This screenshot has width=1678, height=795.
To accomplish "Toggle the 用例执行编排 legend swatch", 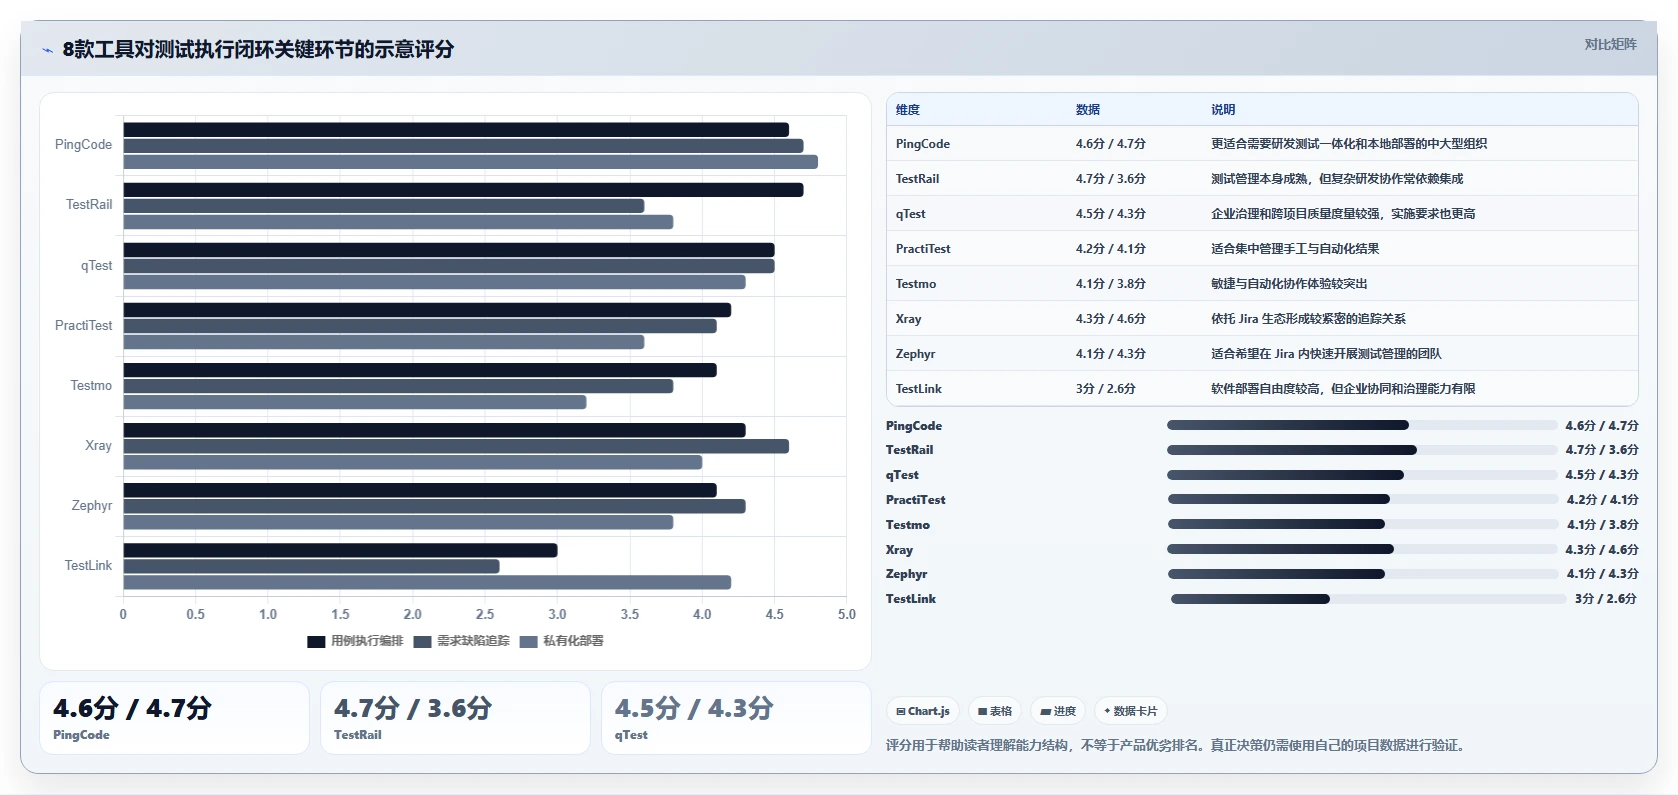I will click(316, 642).
